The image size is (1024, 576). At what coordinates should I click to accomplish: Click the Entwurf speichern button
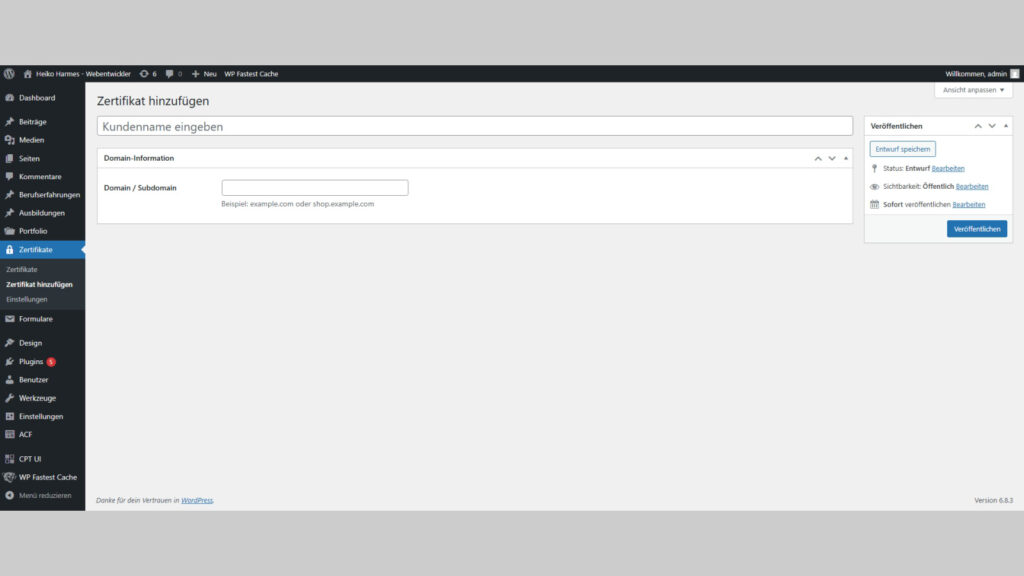pos(903,148)
